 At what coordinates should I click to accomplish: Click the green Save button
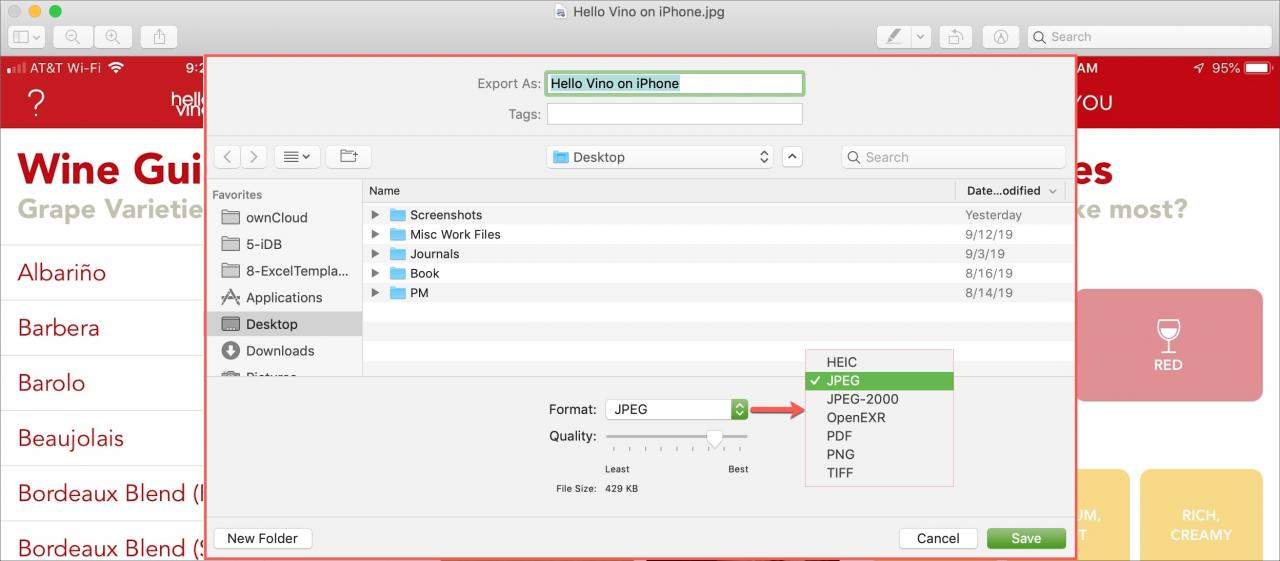click(1026, 538)
